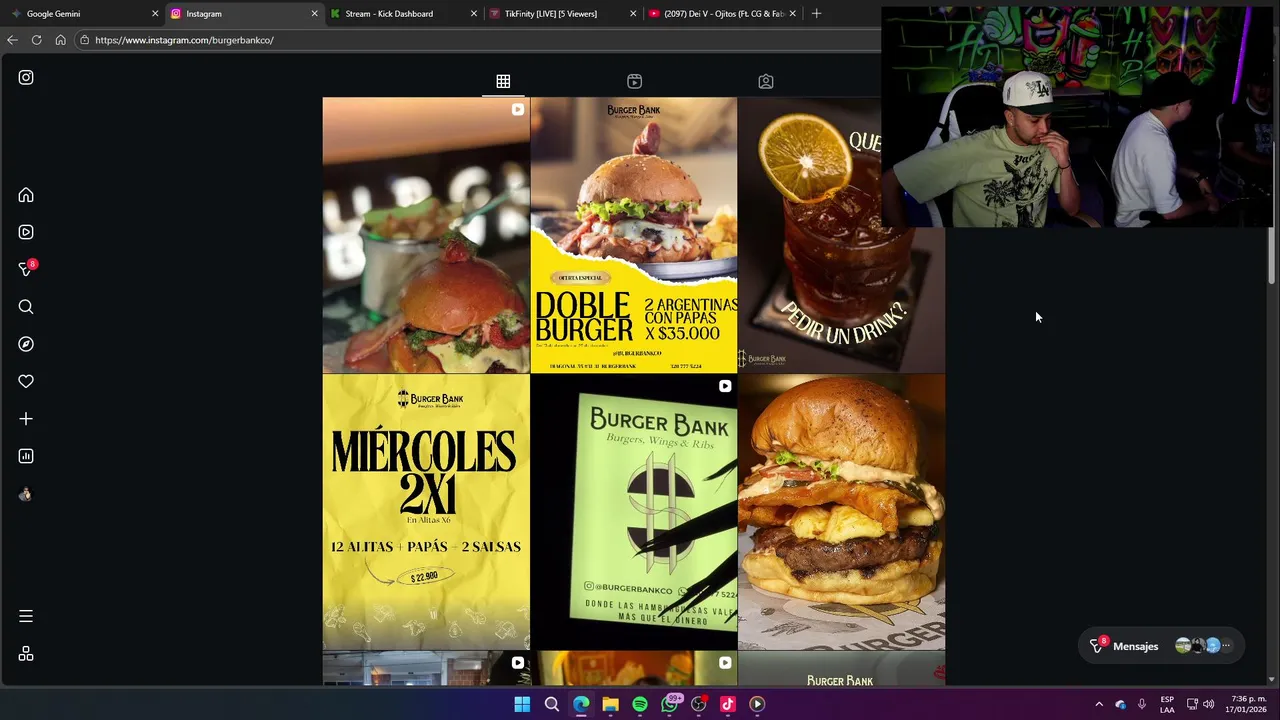Select the Reels tab on the profile
1280x720 pixels.
coord(634,81)
